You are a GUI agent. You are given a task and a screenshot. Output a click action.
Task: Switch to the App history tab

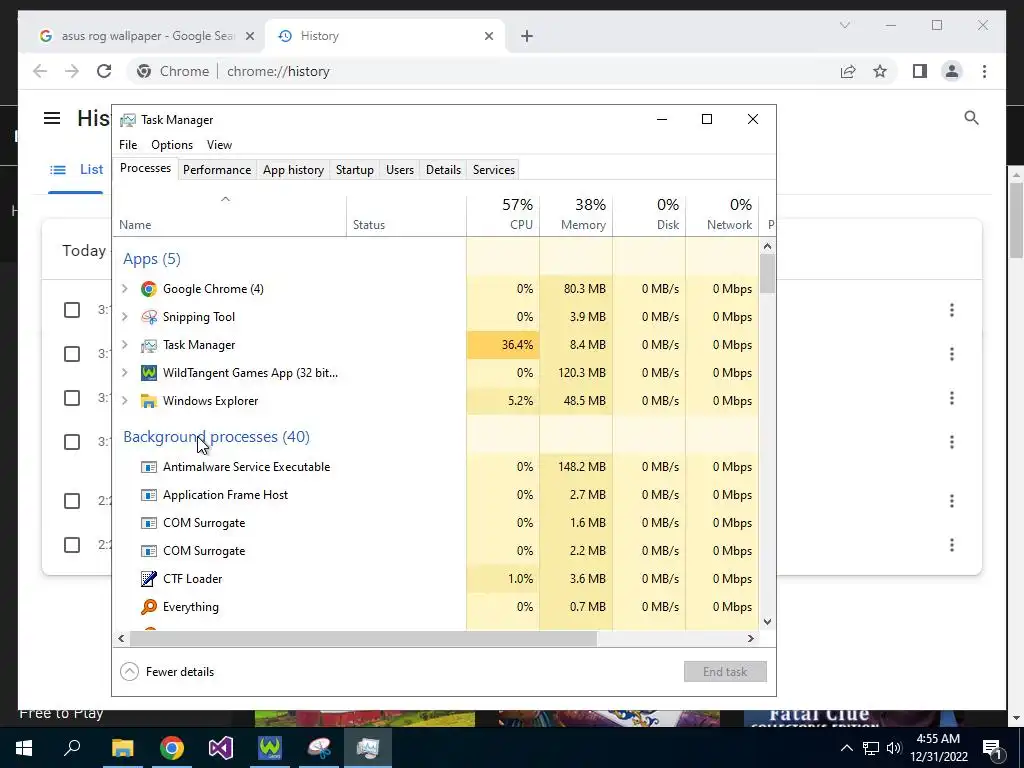(293, 170)
